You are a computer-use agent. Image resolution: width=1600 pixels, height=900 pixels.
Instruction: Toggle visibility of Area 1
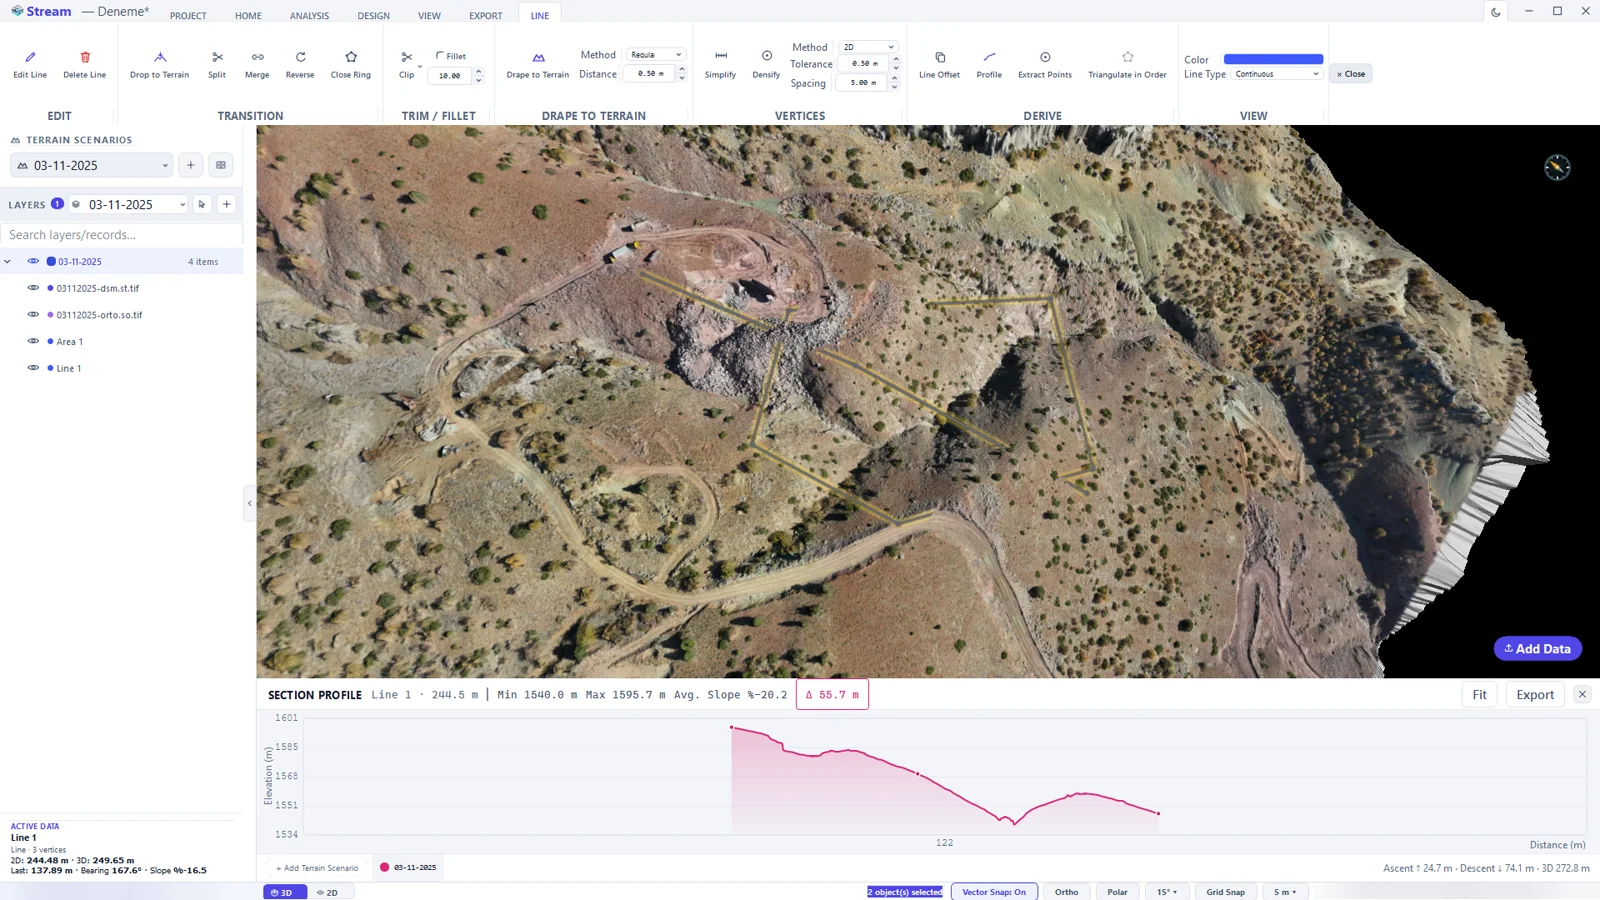coord(33,342)
